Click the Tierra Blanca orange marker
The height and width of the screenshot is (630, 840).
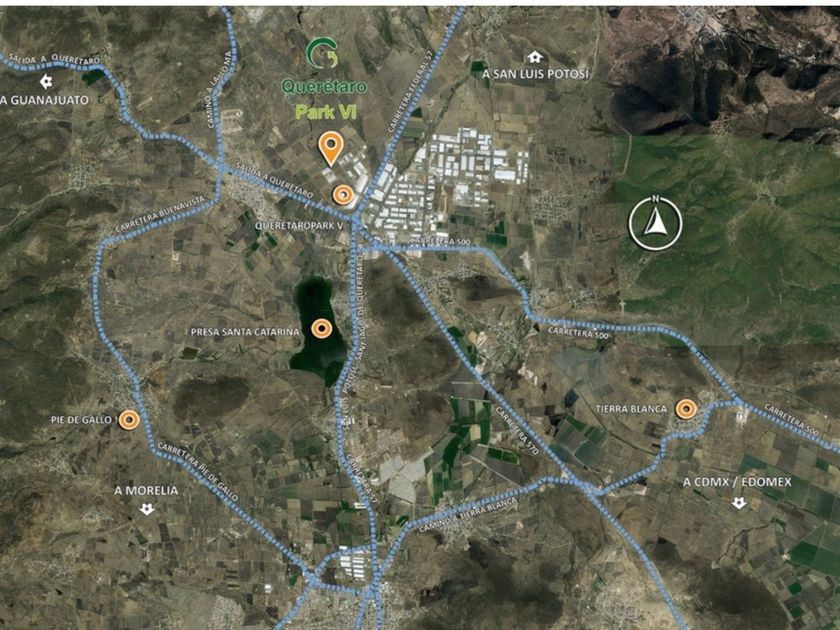click(x=686, y=409)
